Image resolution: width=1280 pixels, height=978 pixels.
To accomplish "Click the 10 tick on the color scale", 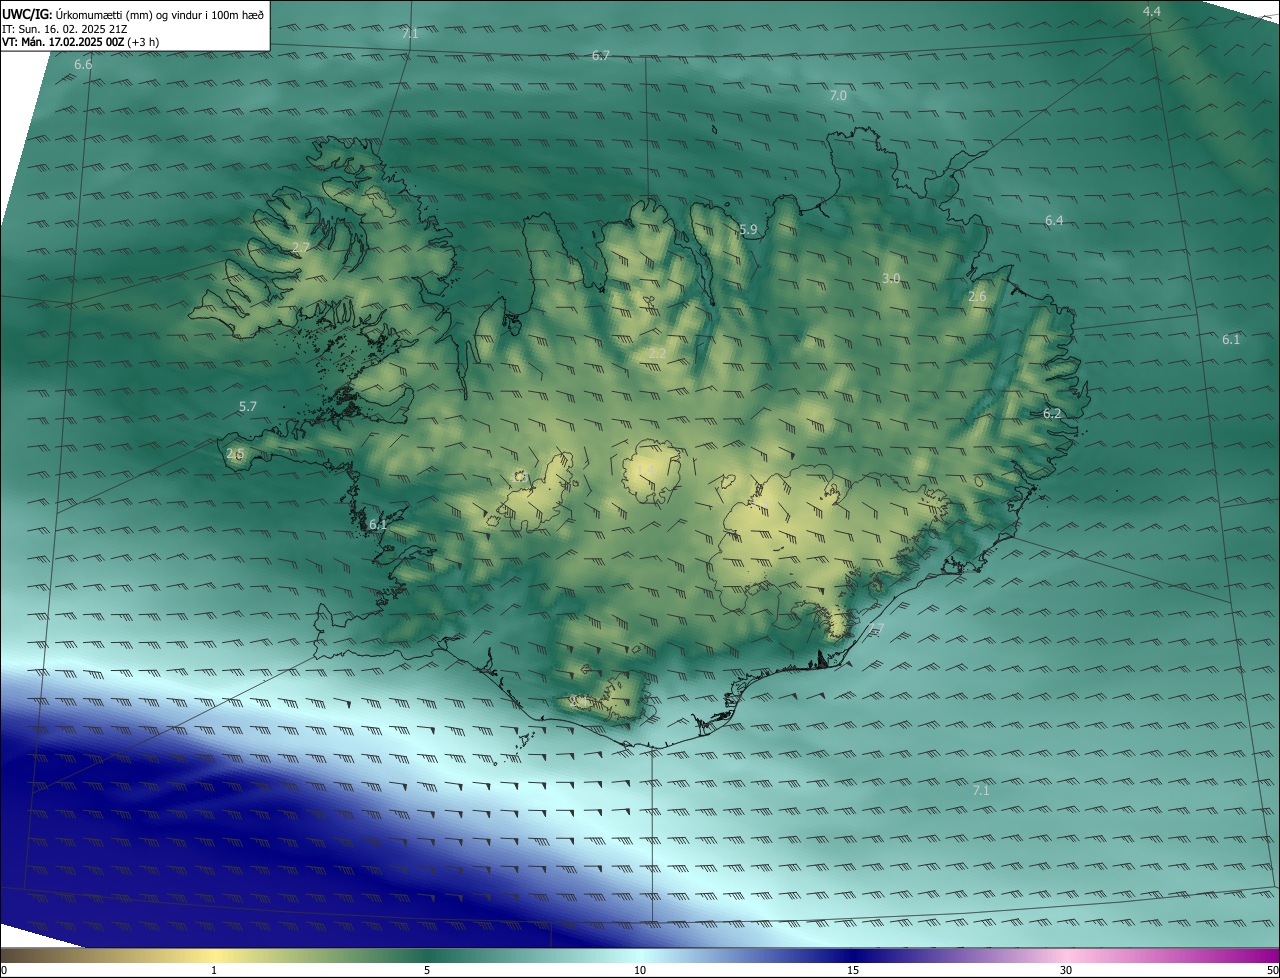I will pyautogui.click(x=640, y=970).
